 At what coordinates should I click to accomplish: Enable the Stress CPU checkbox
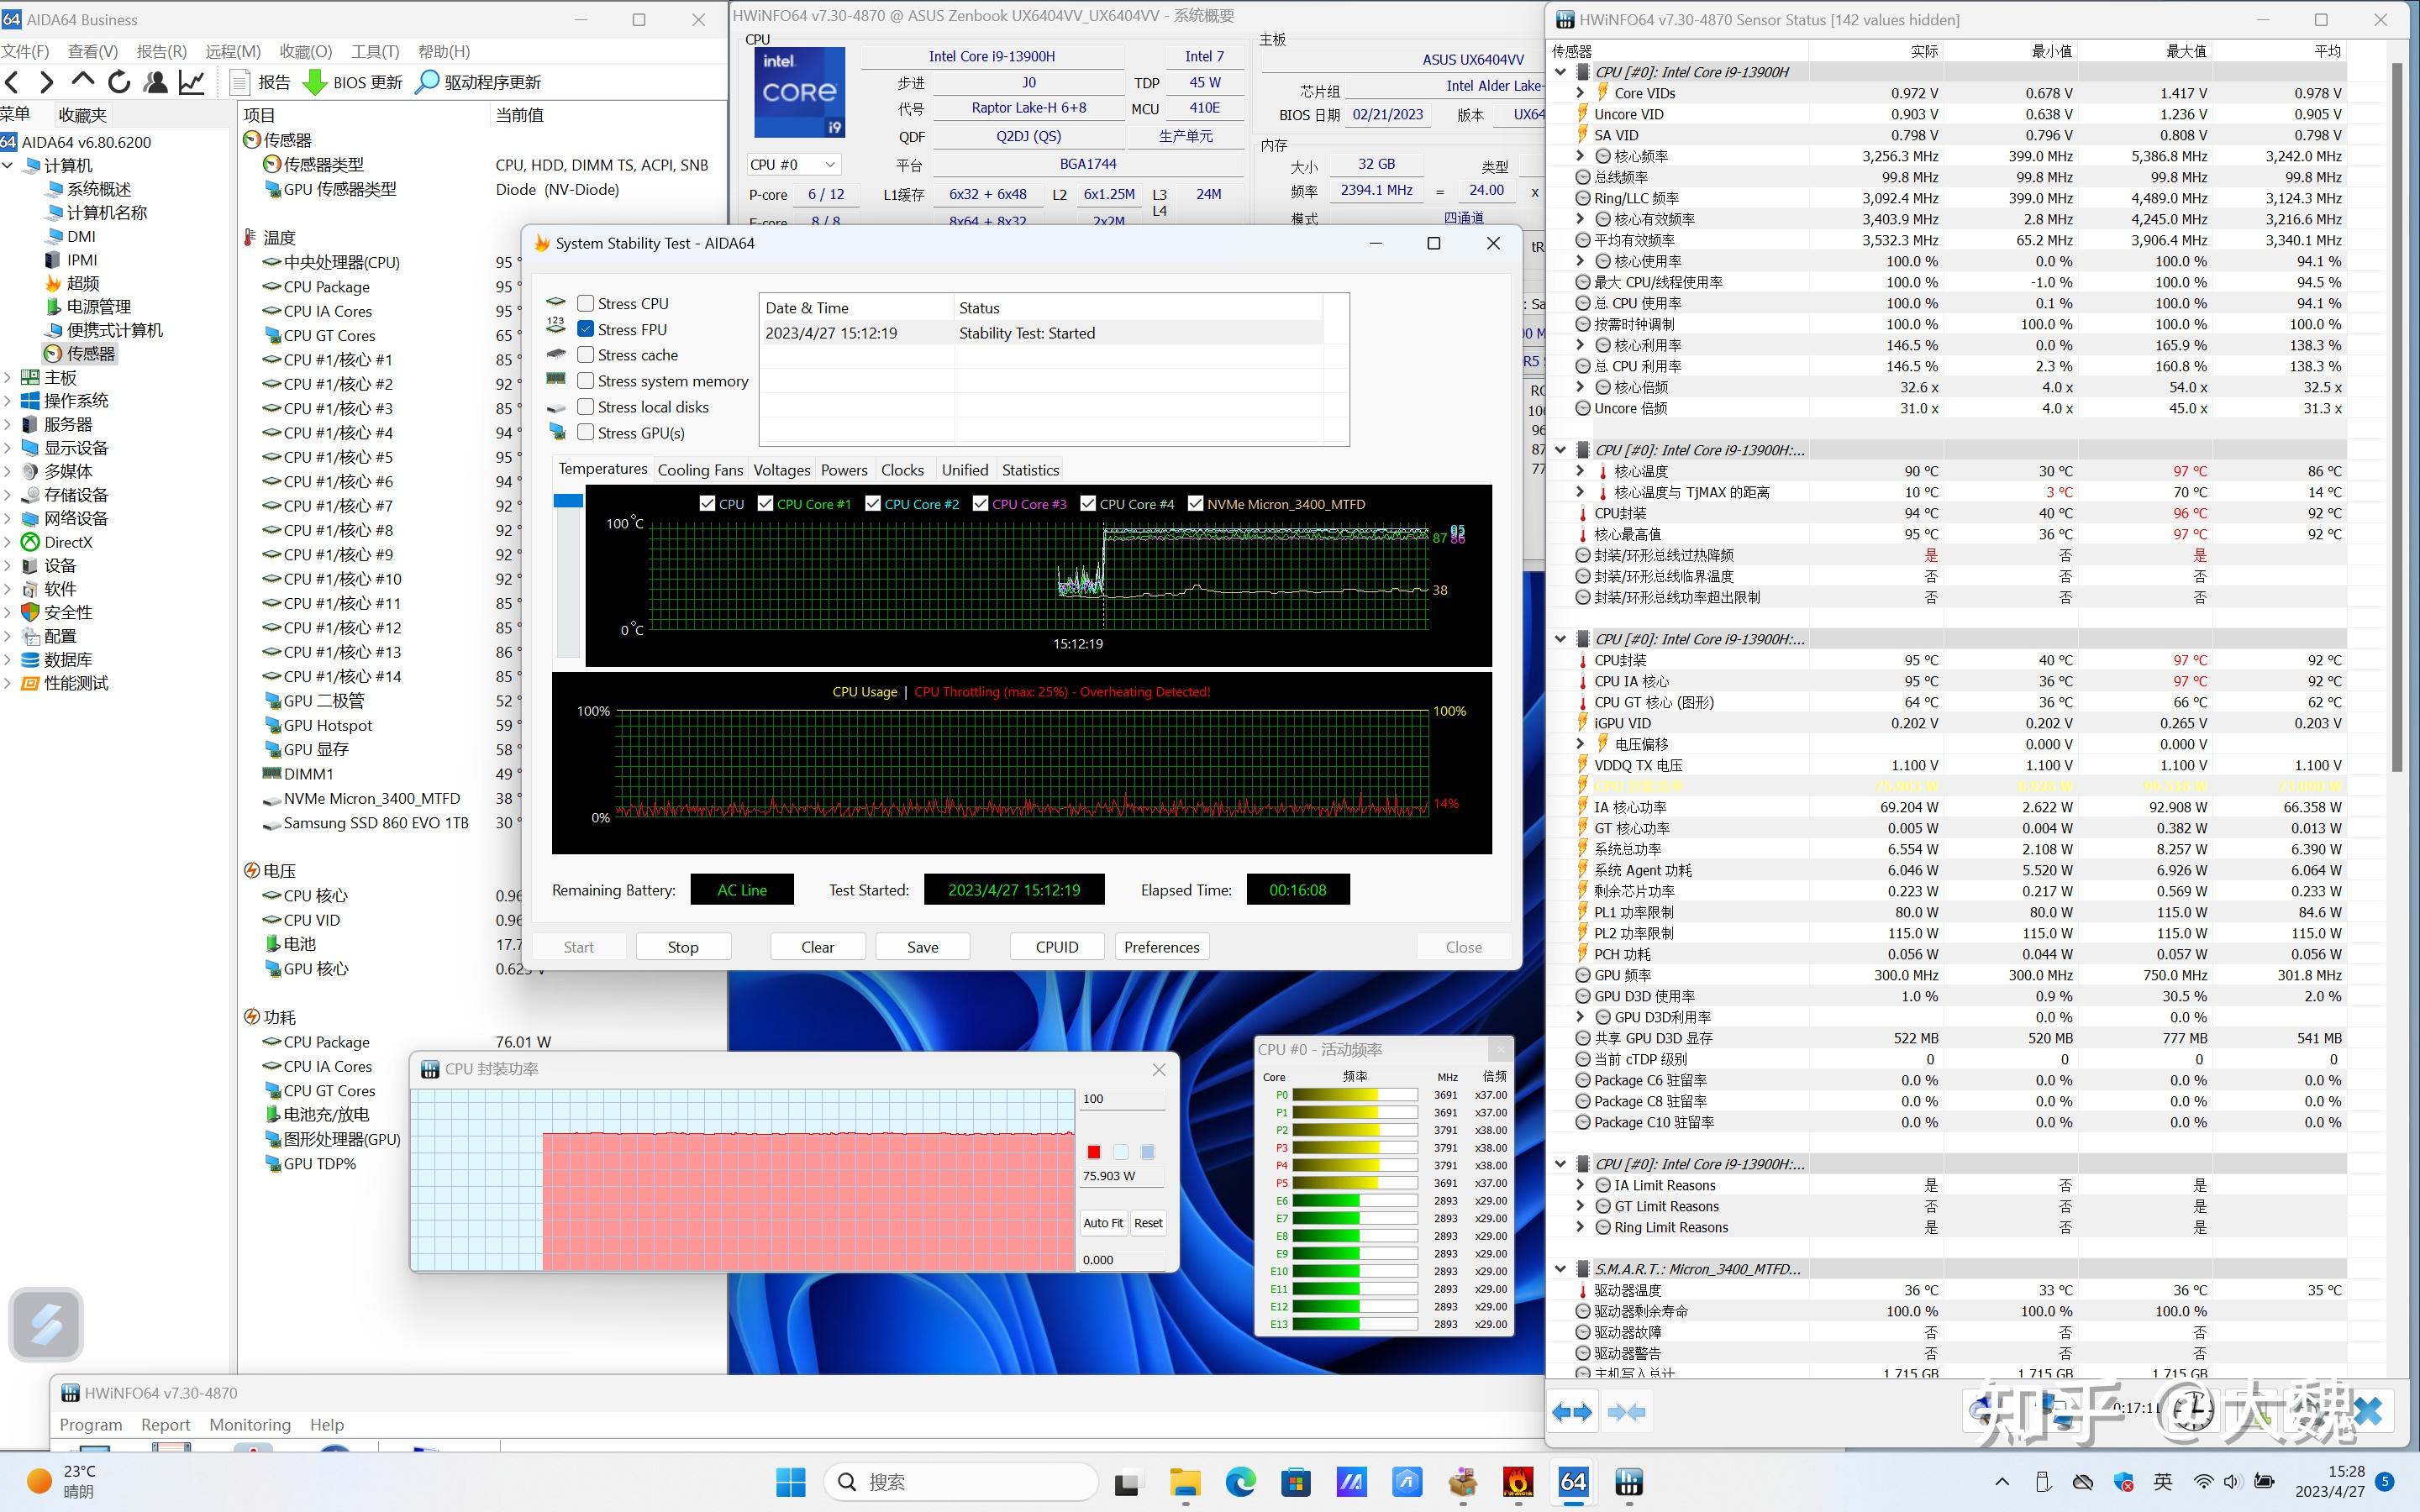tap(586, 302)
